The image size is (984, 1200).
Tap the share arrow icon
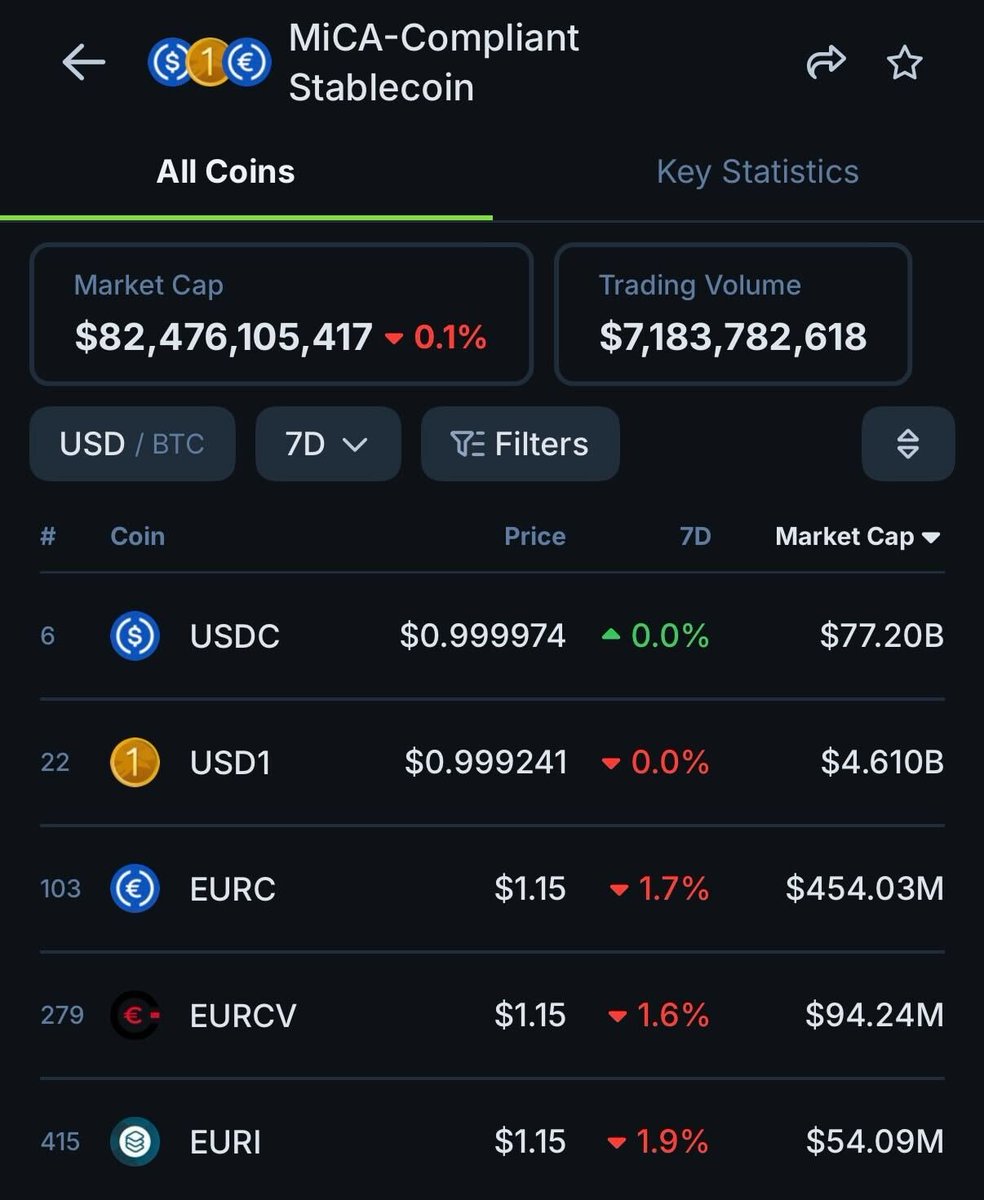pyautogui.click(x=825, y=64)
